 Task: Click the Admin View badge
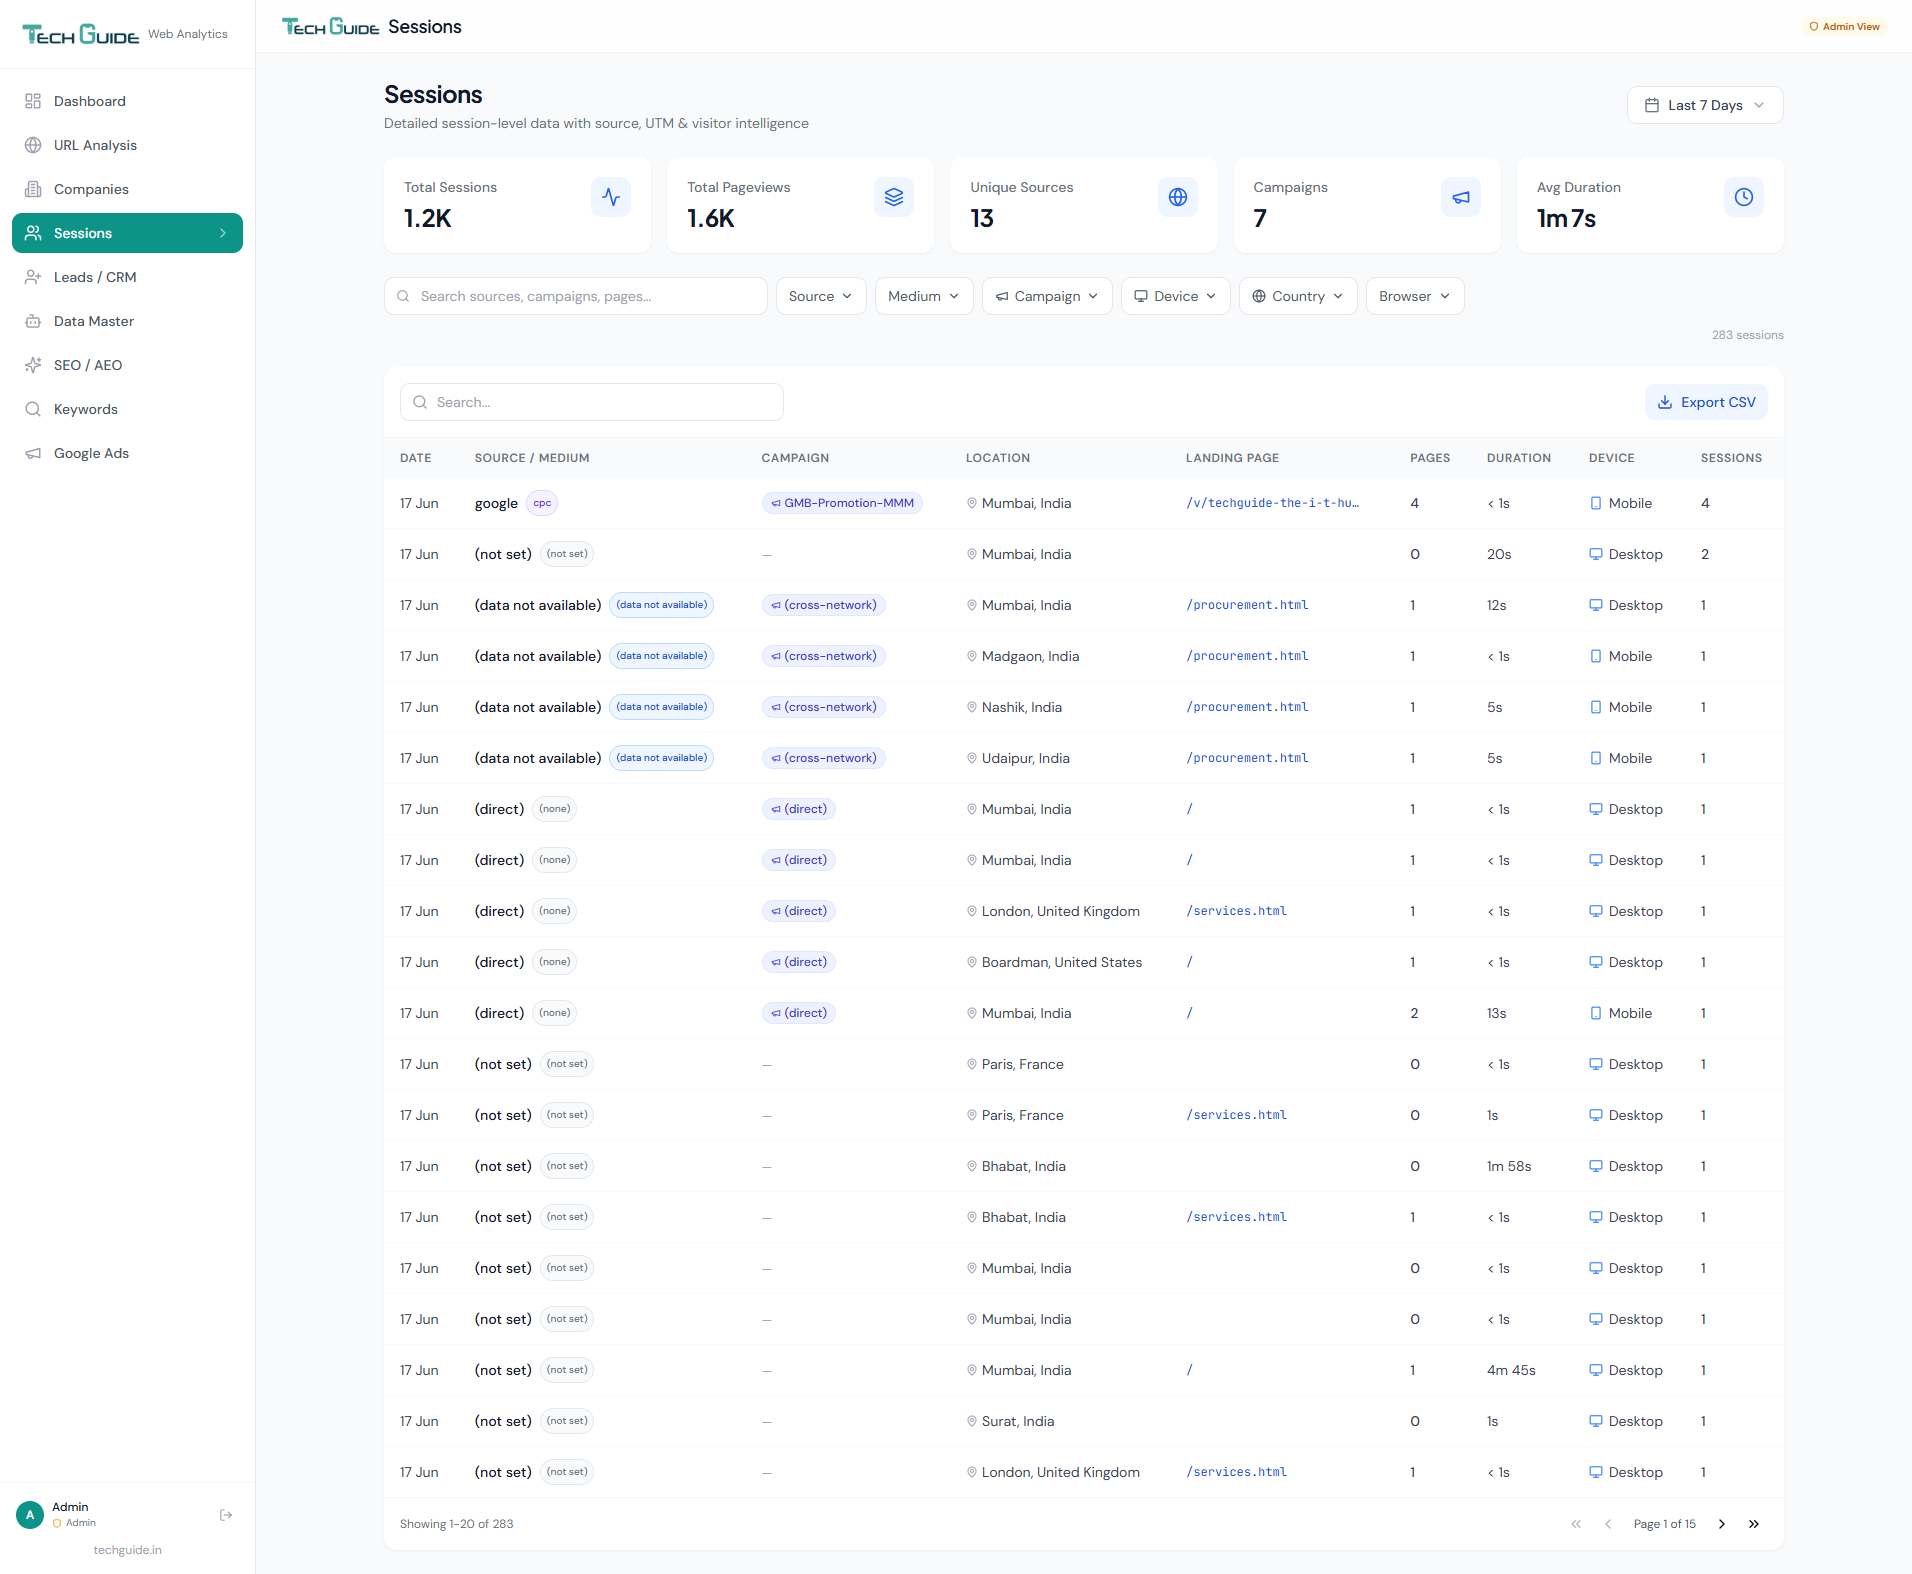(1845, 27)
